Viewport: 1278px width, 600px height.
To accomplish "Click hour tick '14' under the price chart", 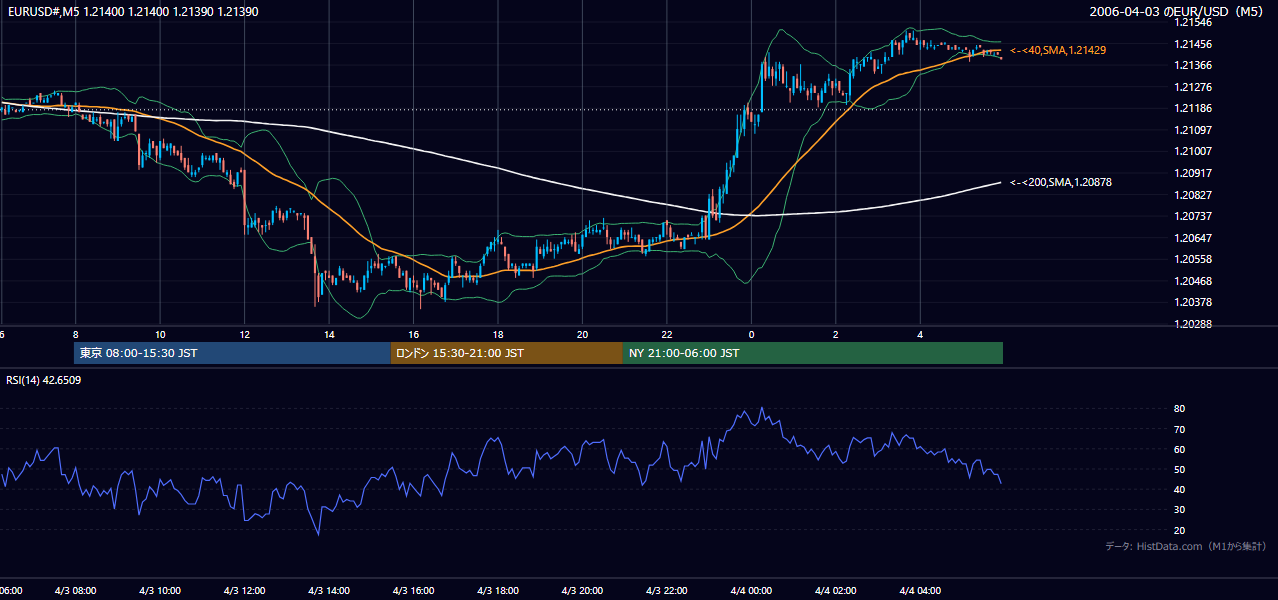I will click(329, 334).
